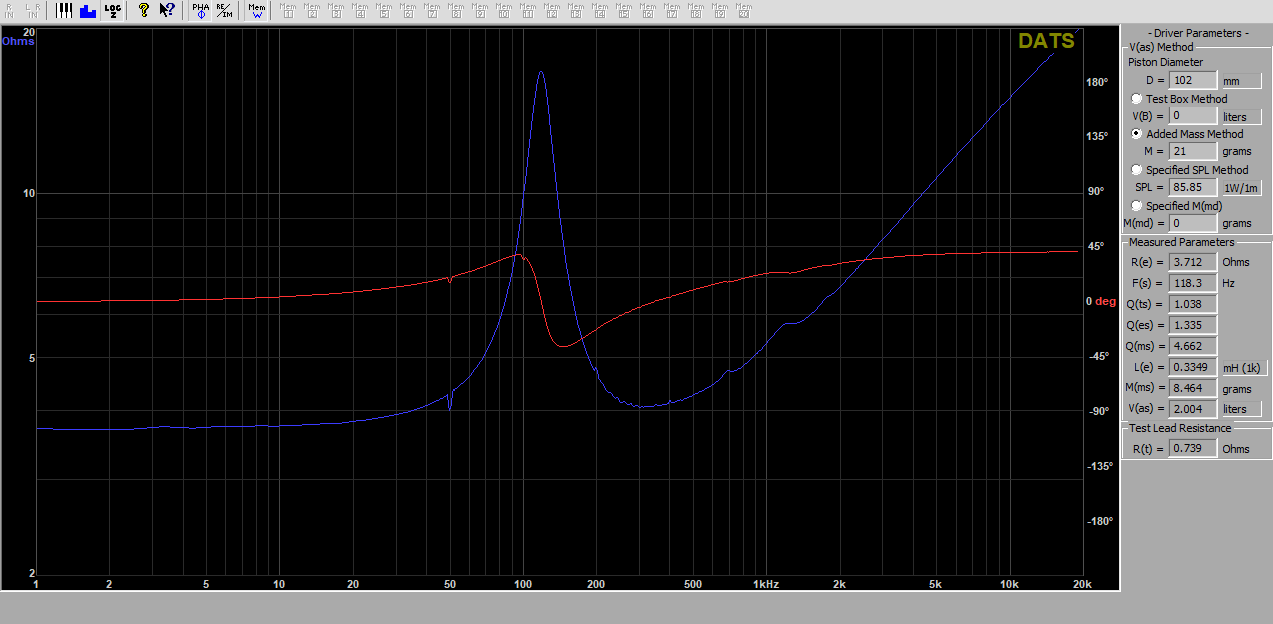The width and height of the screenshot is (1273, 624).
Task: Toggle the PHA phase display icon
Action: point(201,11)
